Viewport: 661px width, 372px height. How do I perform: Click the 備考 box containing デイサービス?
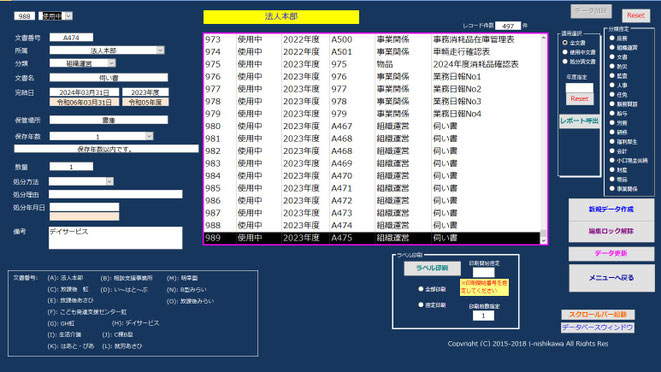(x=116, y=238)
